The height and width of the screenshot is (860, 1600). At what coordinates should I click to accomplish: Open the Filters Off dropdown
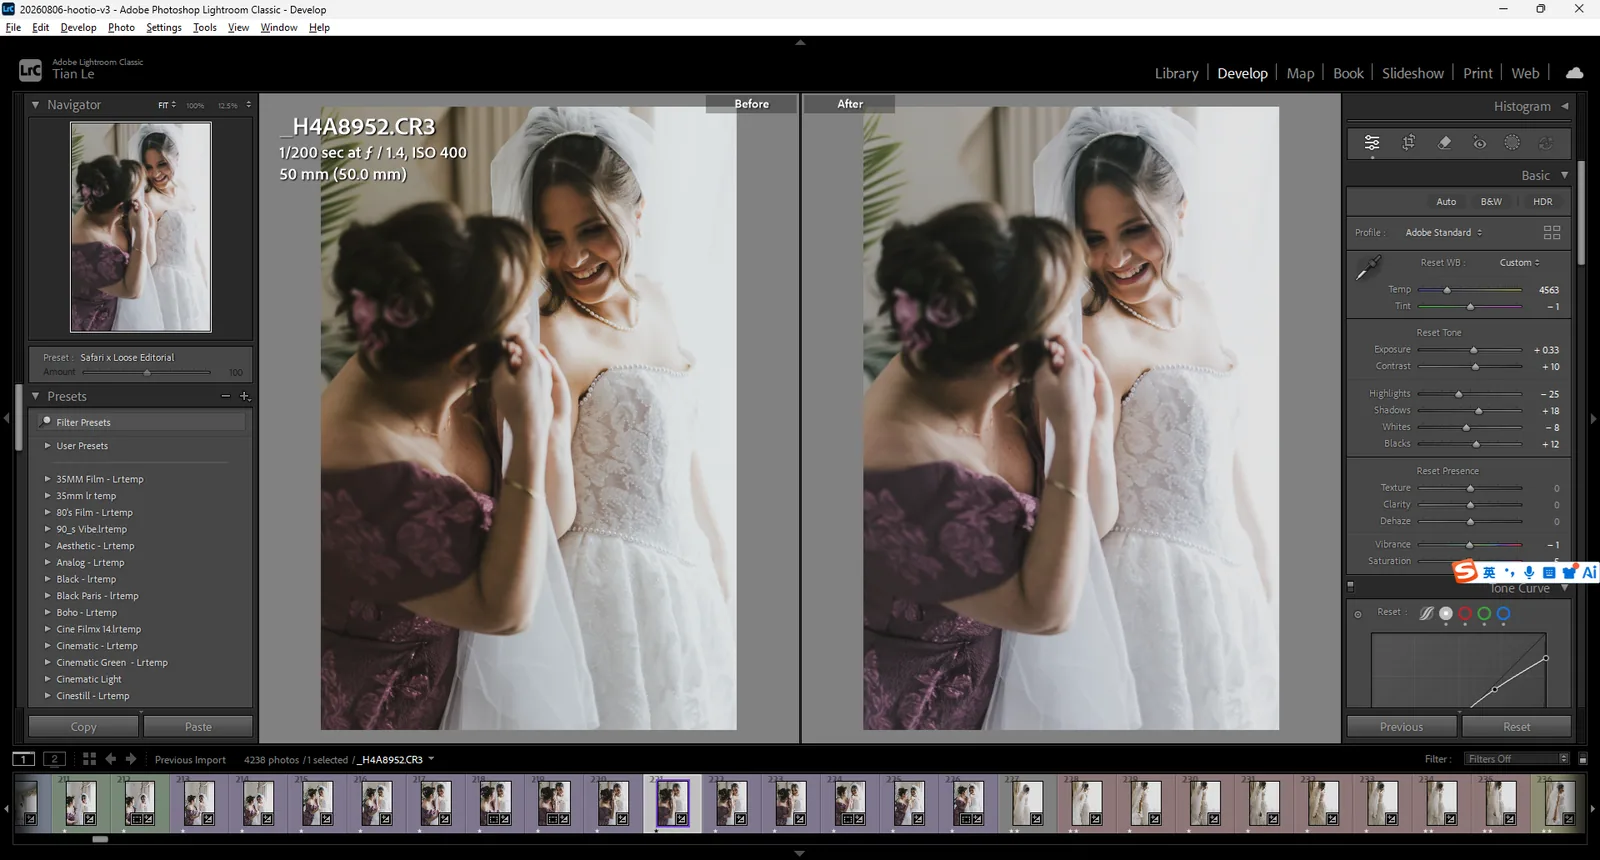[1518, 759]
